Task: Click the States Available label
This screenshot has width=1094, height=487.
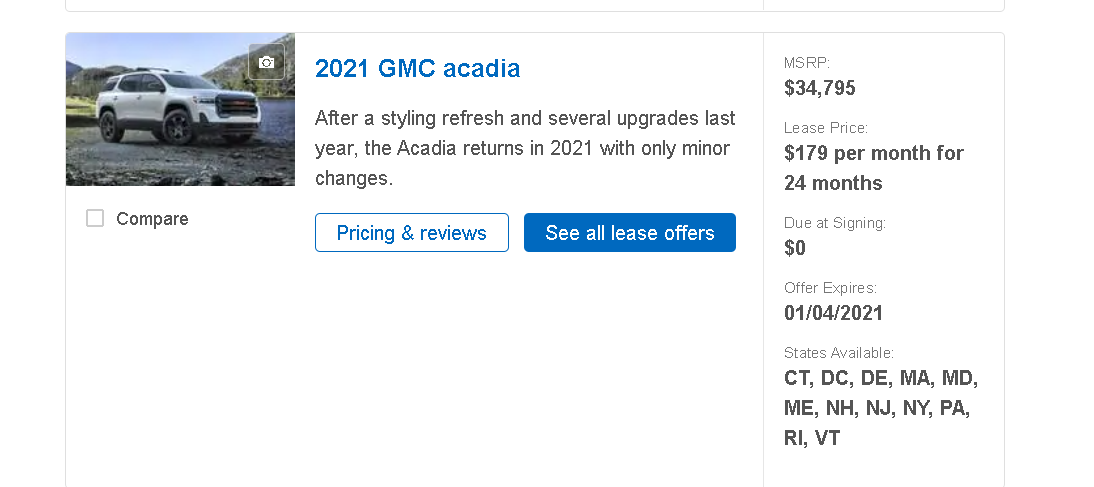Action: click(839, 353)
